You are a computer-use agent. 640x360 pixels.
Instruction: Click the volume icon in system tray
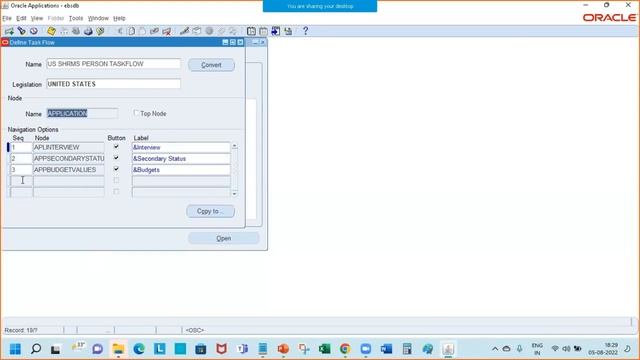566,349
